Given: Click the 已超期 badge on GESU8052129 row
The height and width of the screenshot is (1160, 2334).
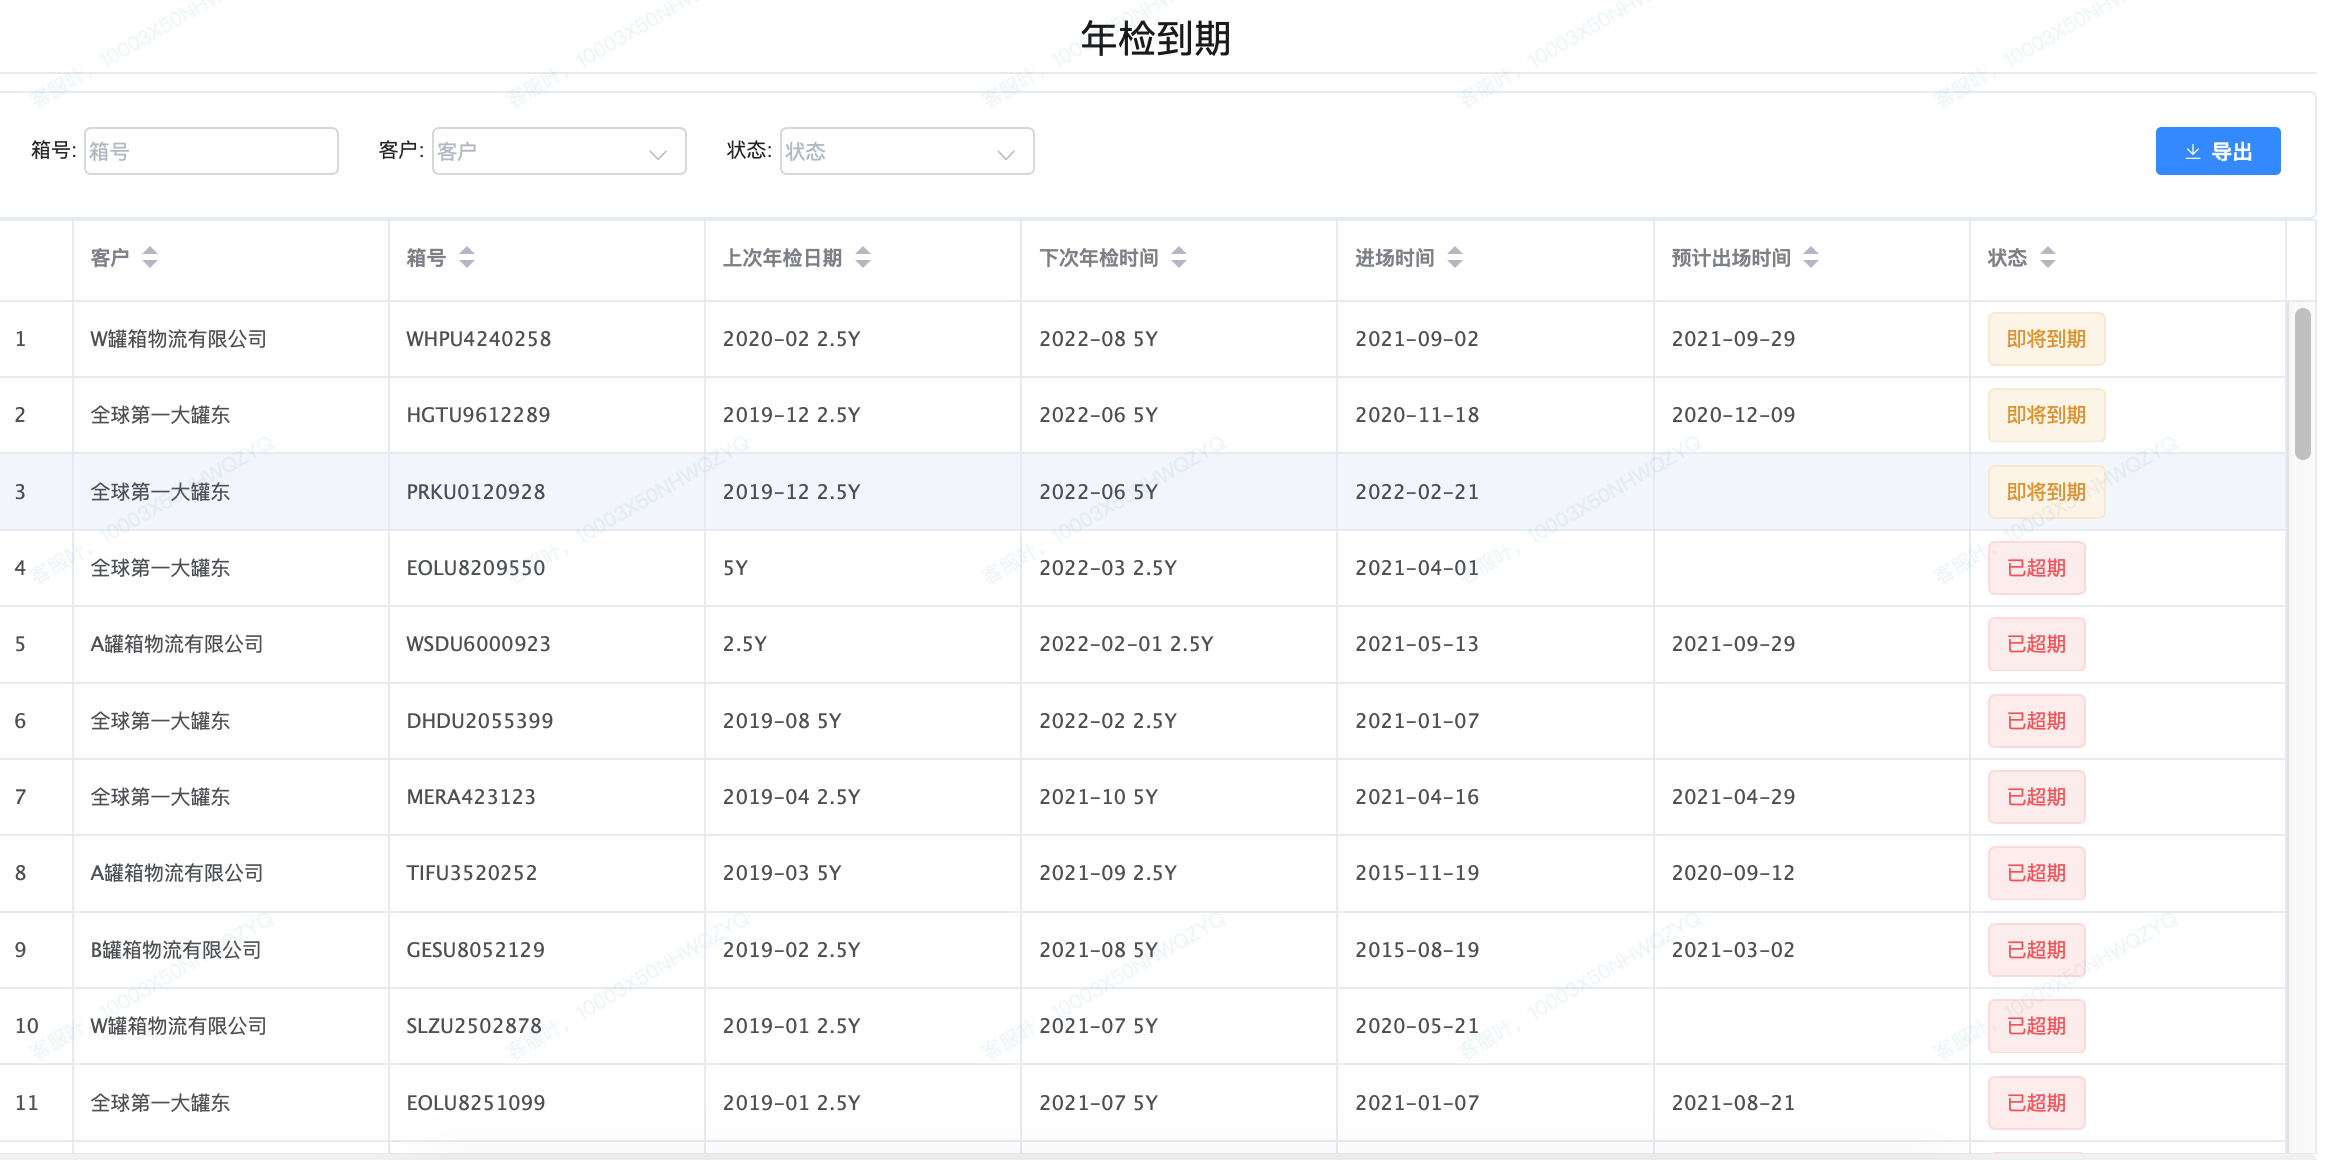Looking at the screenshot, I should point(2036,949).
